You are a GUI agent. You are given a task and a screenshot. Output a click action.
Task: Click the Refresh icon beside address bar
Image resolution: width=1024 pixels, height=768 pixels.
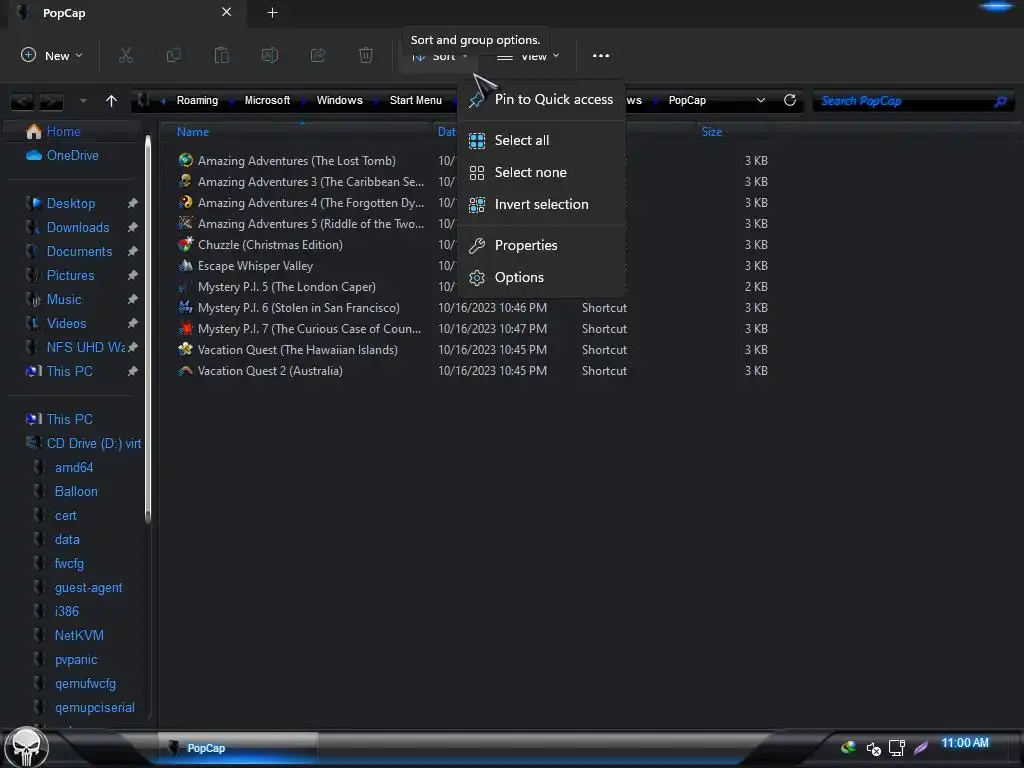pos(790,100)
